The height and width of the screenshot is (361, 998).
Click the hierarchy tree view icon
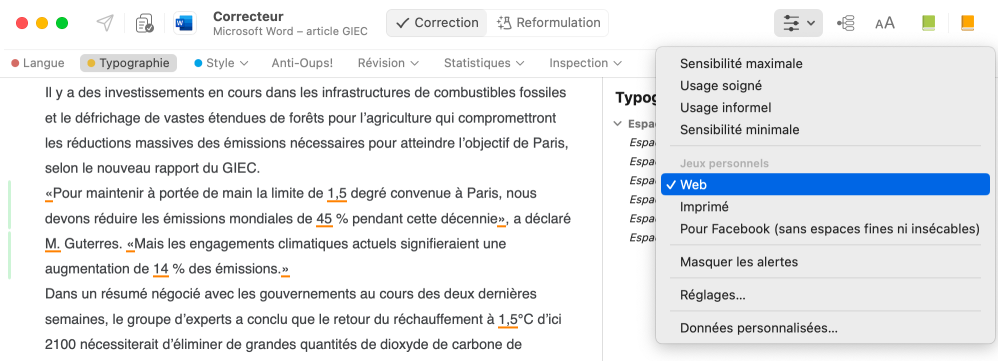(845, 24)
